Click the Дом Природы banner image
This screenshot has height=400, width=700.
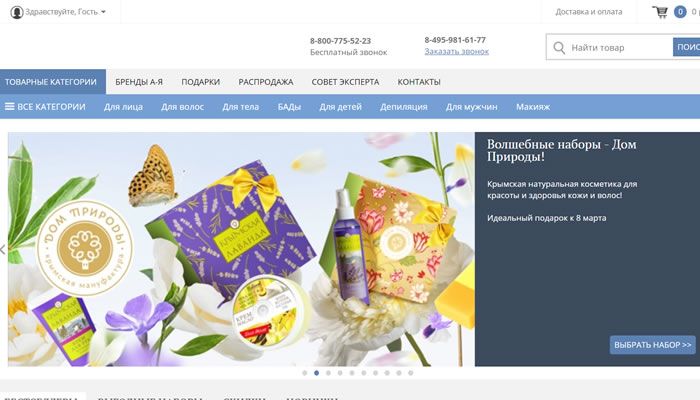(x=241, y=249)
